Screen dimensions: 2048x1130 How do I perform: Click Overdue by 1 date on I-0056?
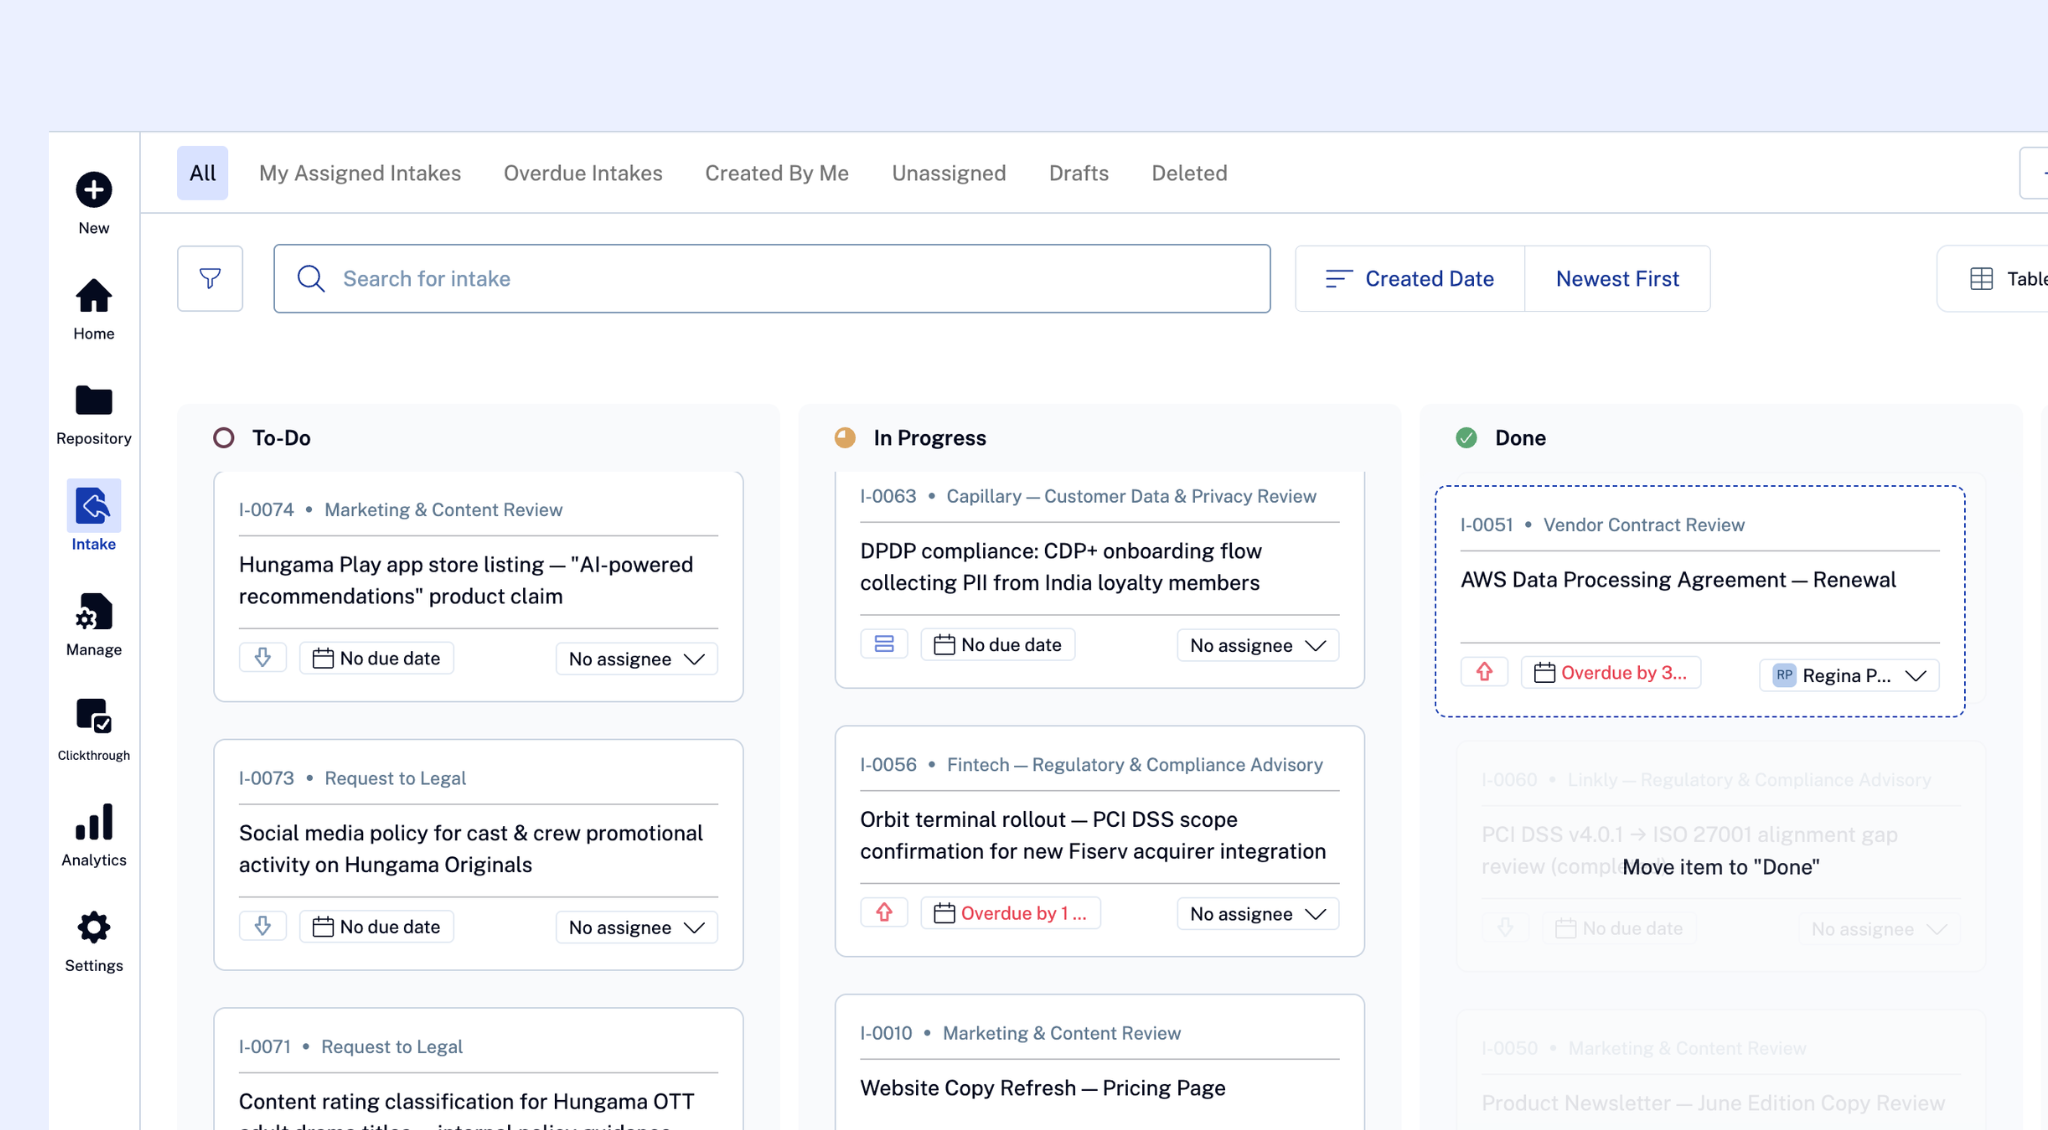tap(1010, 913)
